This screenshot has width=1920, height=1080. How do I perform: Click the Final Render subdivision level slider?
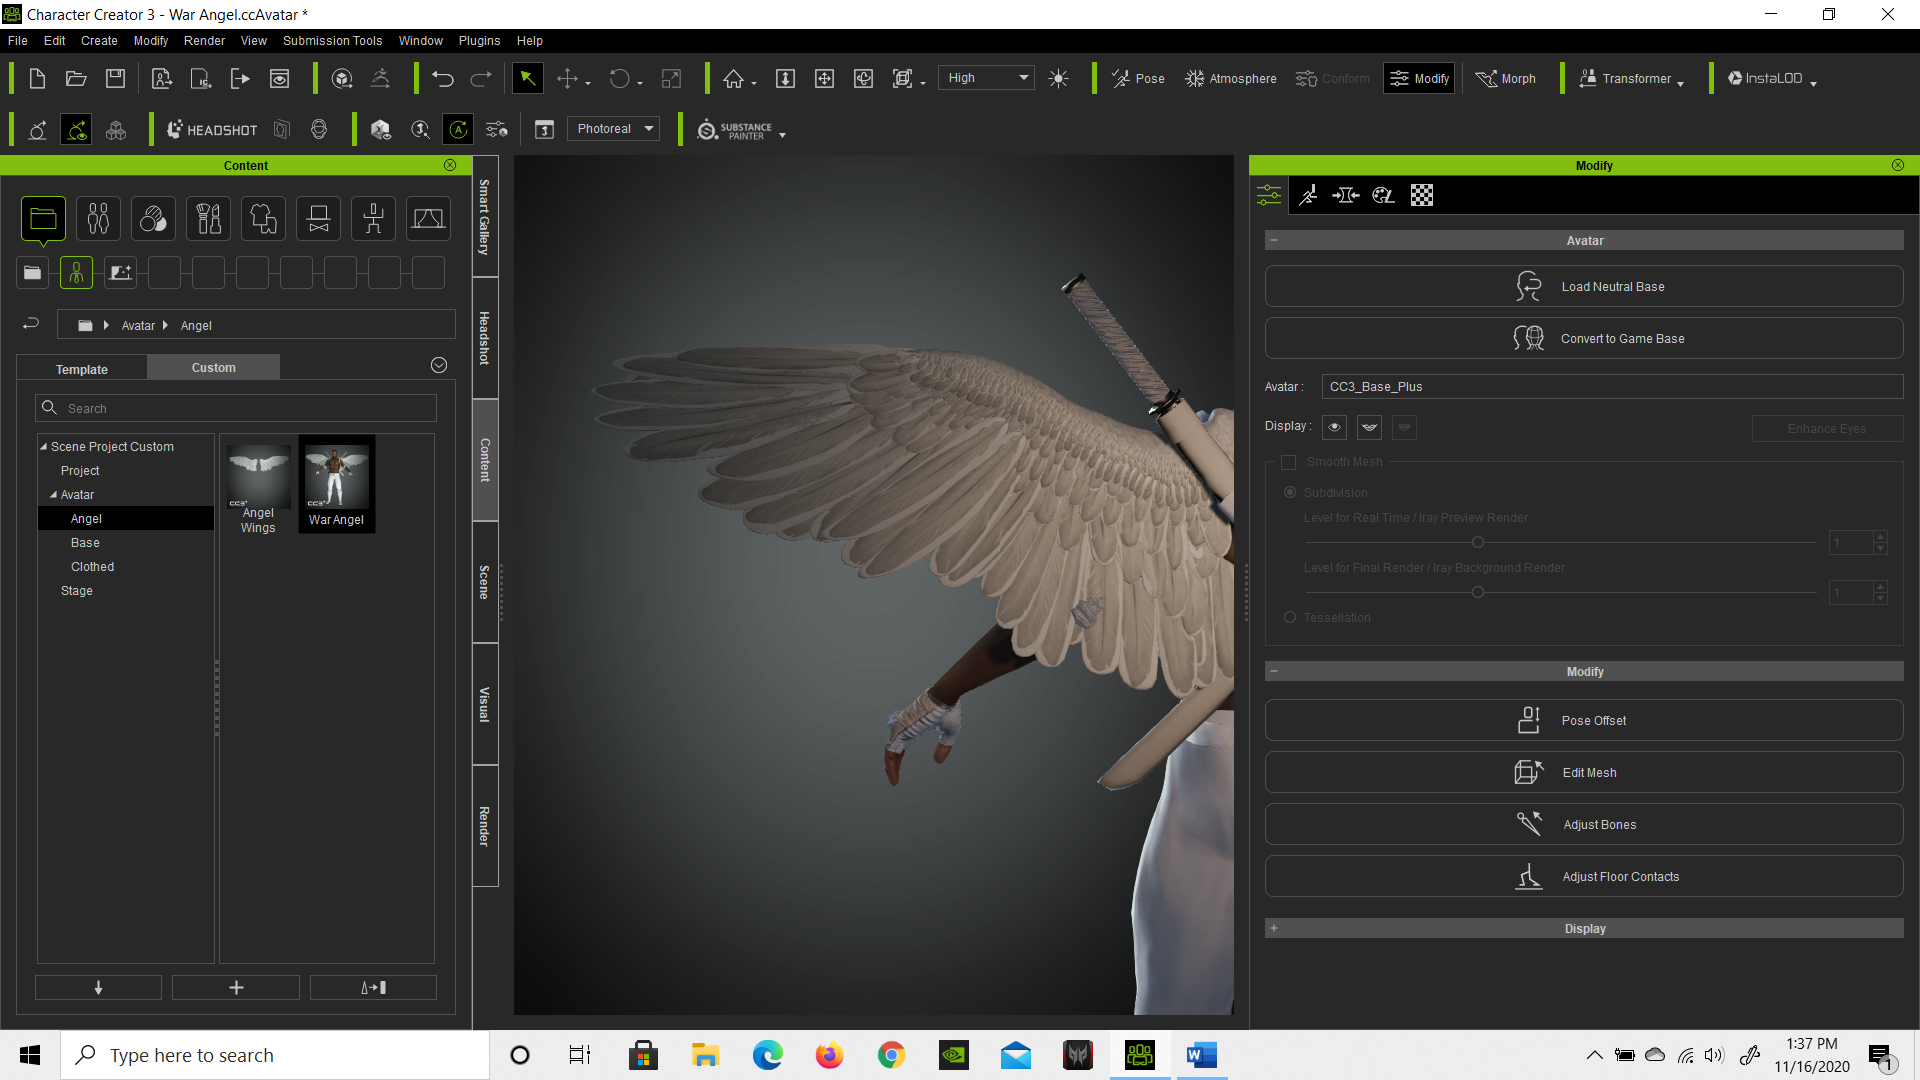(1560, 592)
